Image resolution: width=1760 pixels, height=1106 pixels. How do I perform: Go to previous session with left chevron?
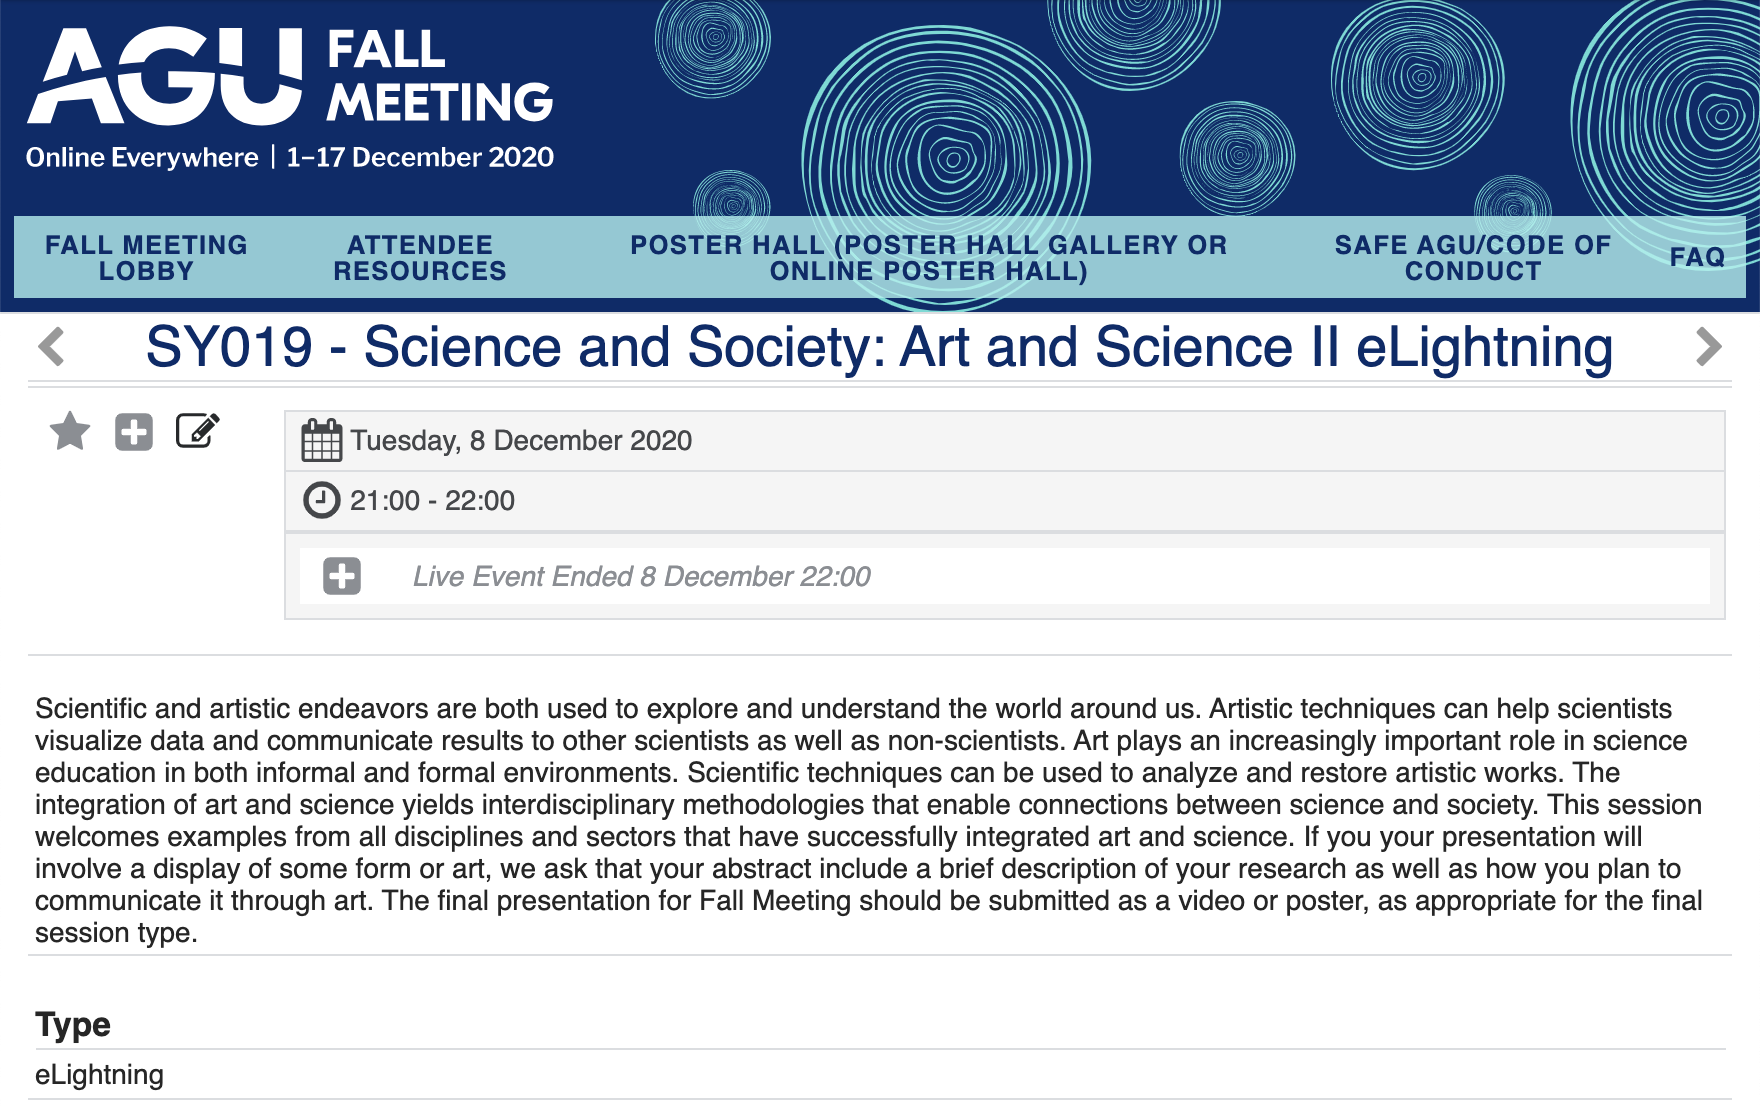coord(51,347)
